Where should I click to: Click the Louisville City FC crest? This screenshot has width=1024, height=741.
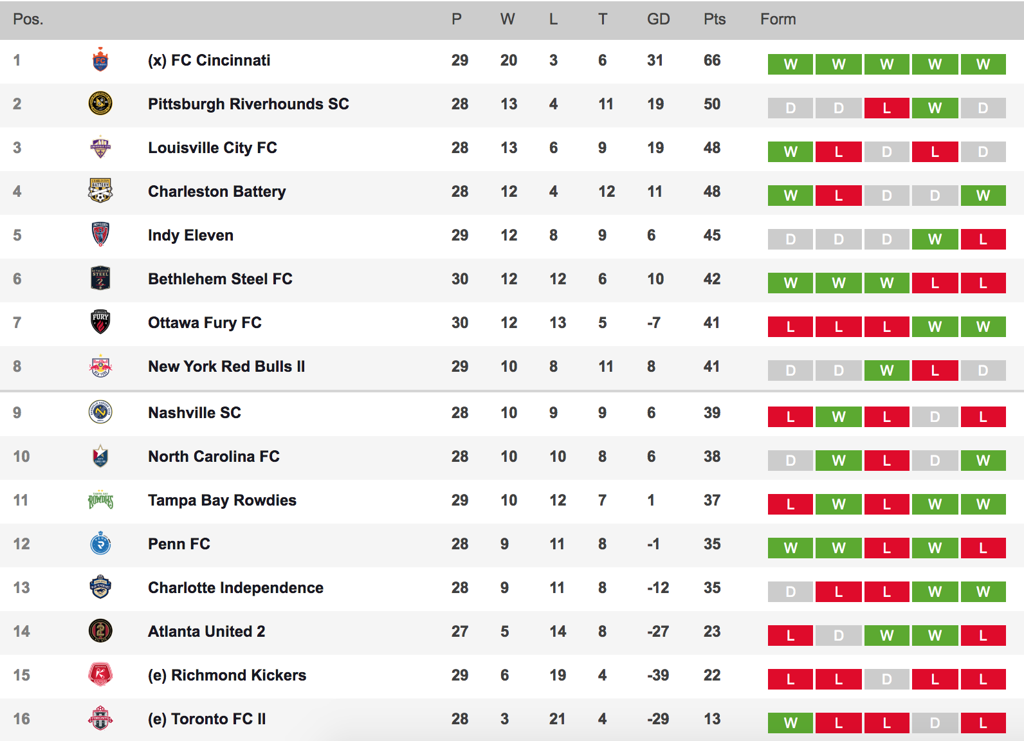[100, 148]
